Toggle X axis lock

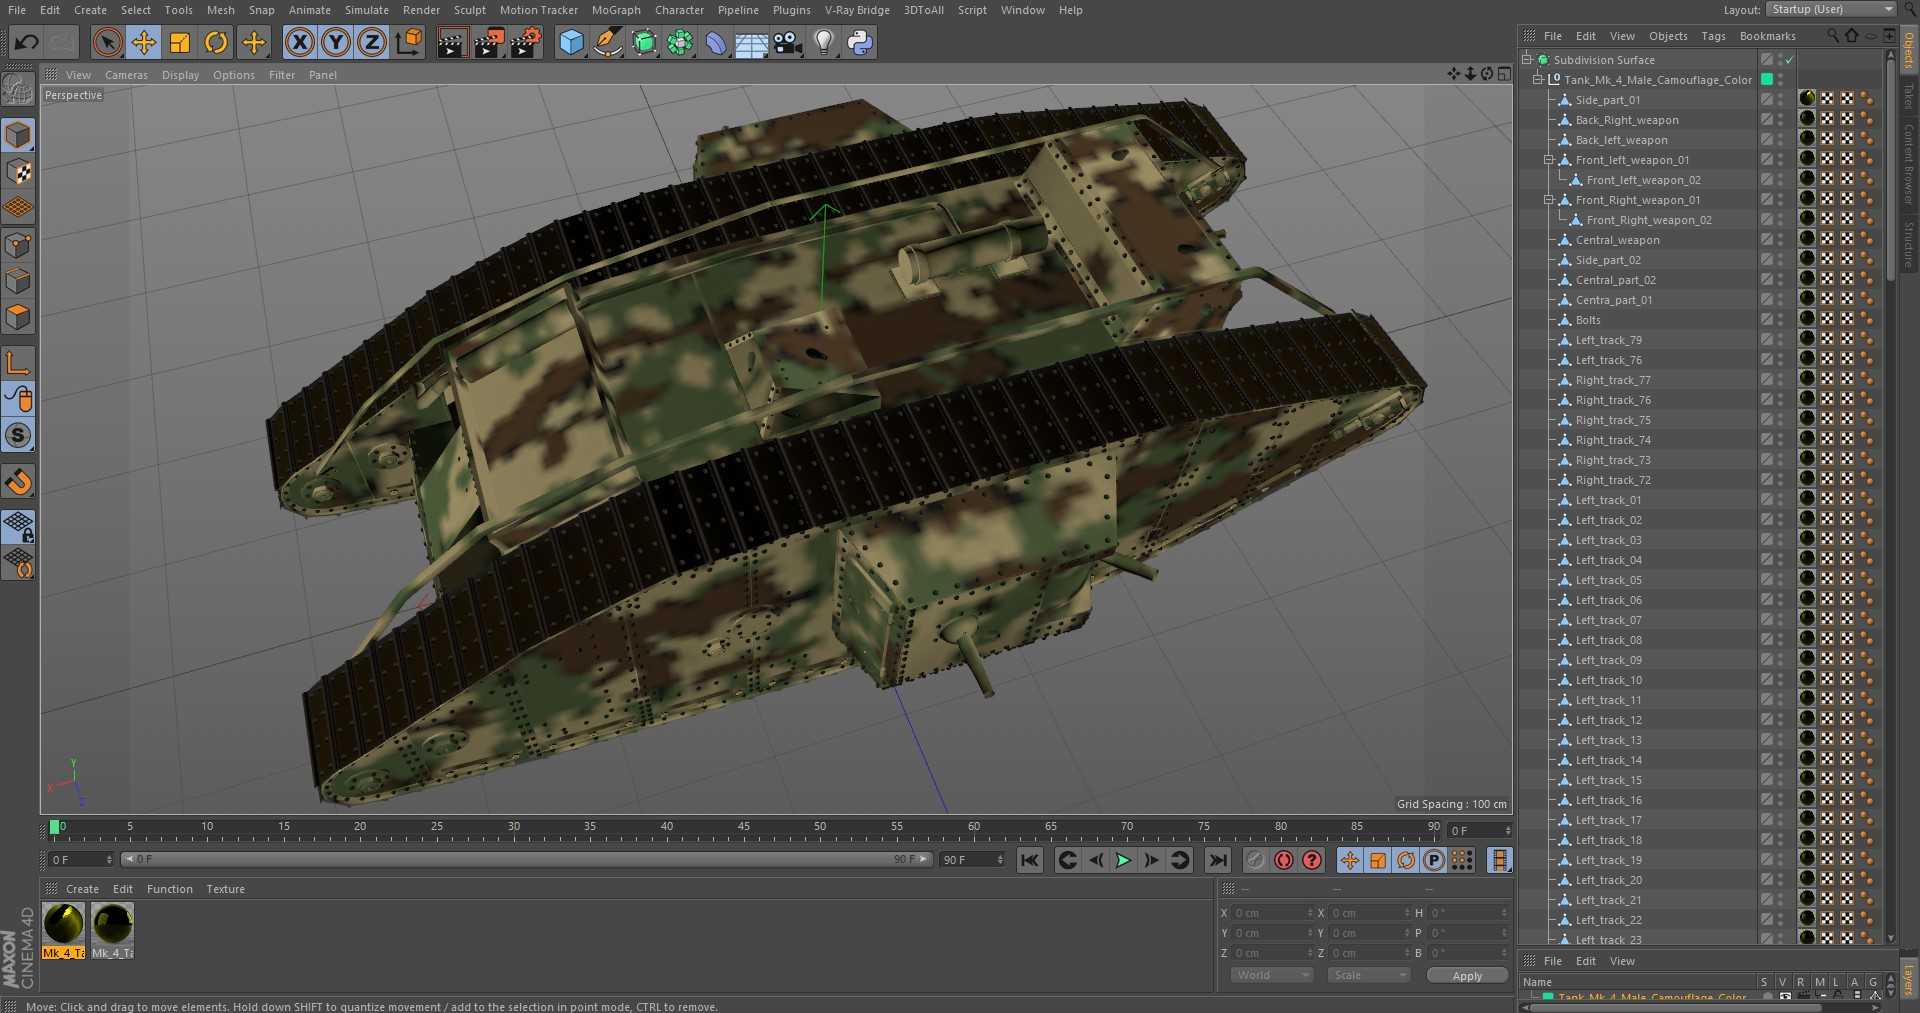tap(299, 42)
